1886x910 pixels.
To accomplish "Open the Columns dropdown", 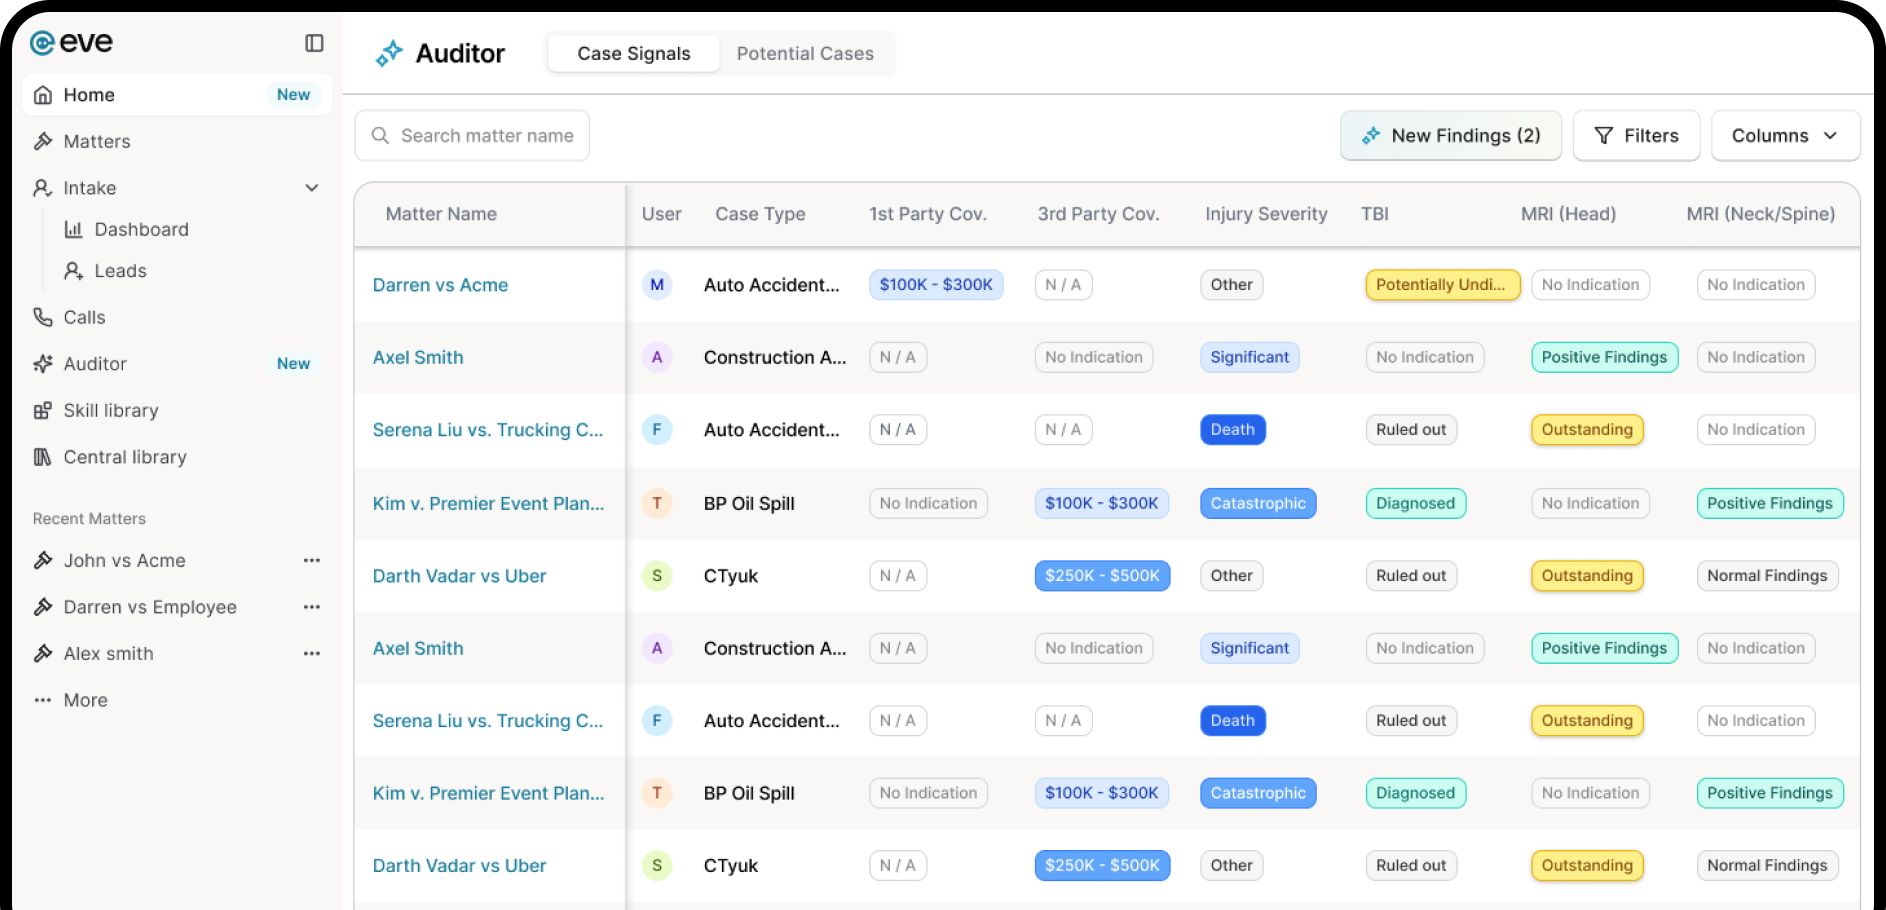I will [x=1785, y=136].
